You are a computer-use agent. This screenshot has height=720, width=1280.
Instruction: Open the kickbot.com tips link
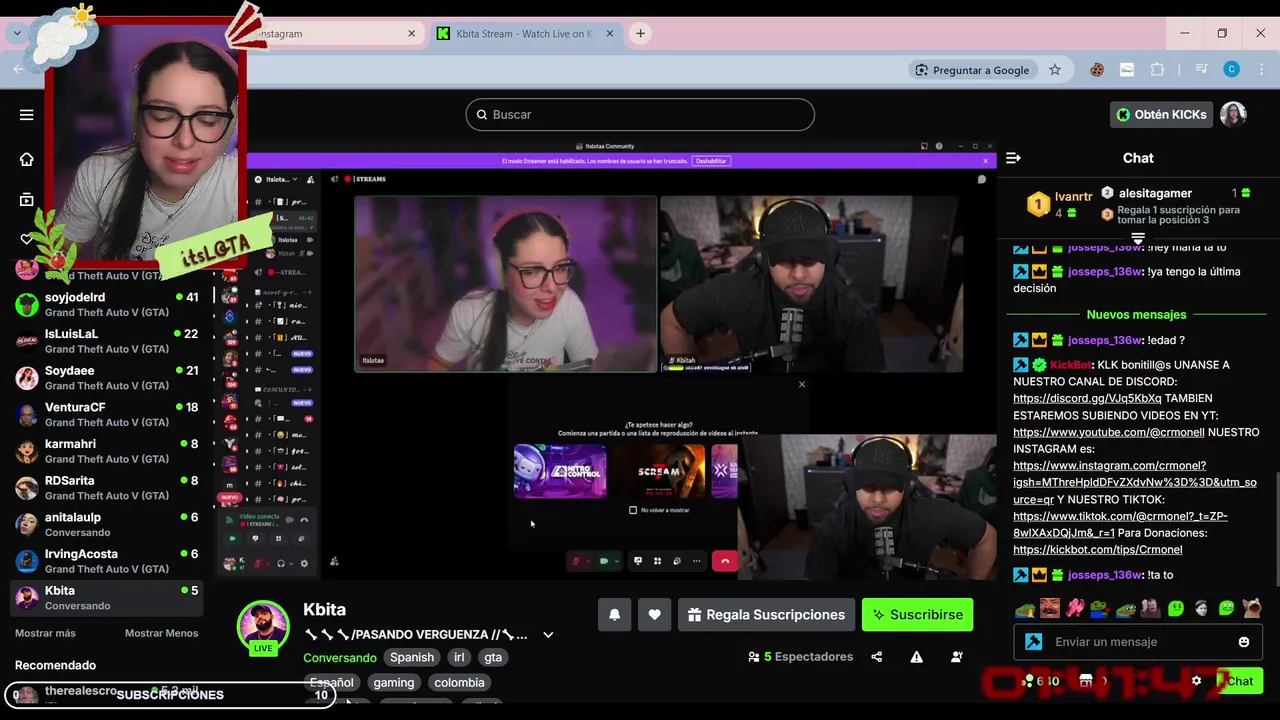1098,550
